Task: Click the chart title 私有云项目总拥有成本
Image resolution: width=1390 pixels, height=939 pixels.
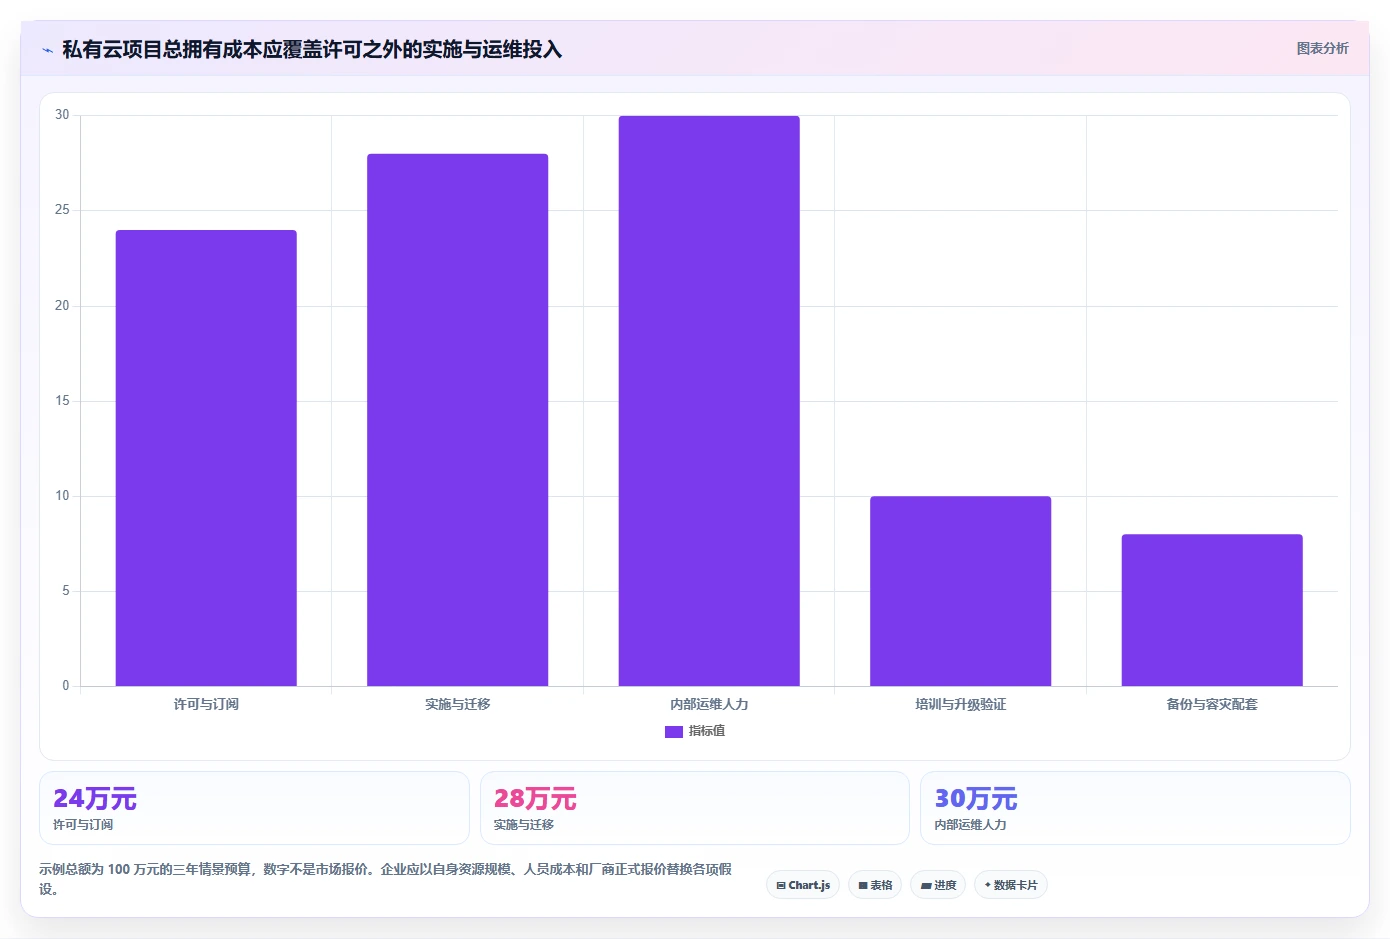Action: [x=312, y=49]
